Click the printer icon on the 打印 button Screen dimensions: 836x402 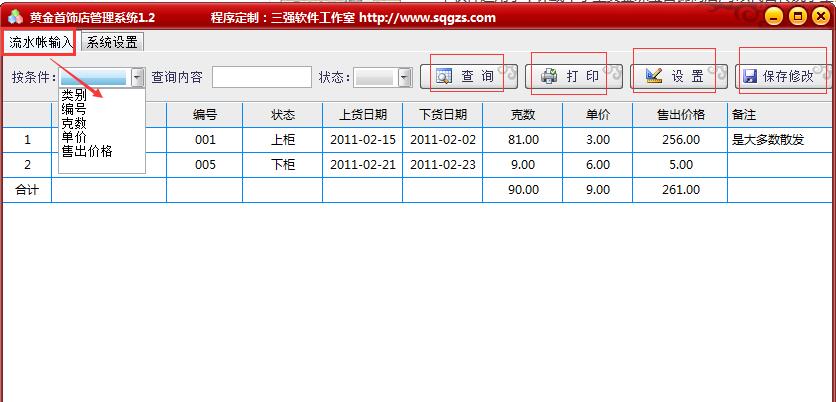coord(549,76)
